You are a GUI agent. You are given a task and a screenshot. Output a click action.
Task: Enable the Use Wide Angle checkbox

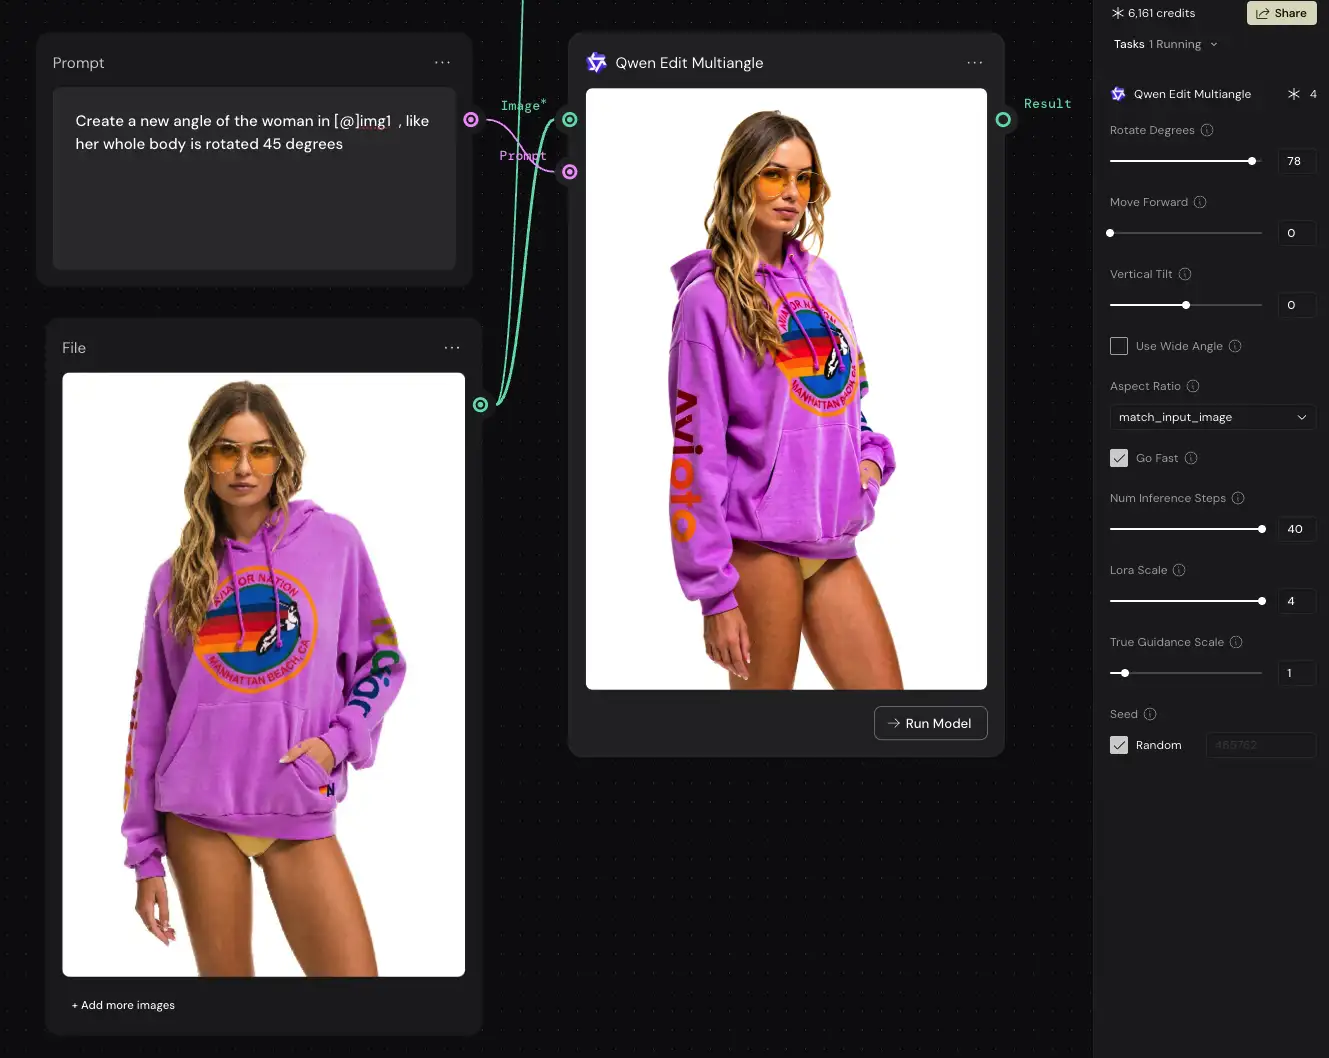pyautogui.click(x=1119, y=346)
